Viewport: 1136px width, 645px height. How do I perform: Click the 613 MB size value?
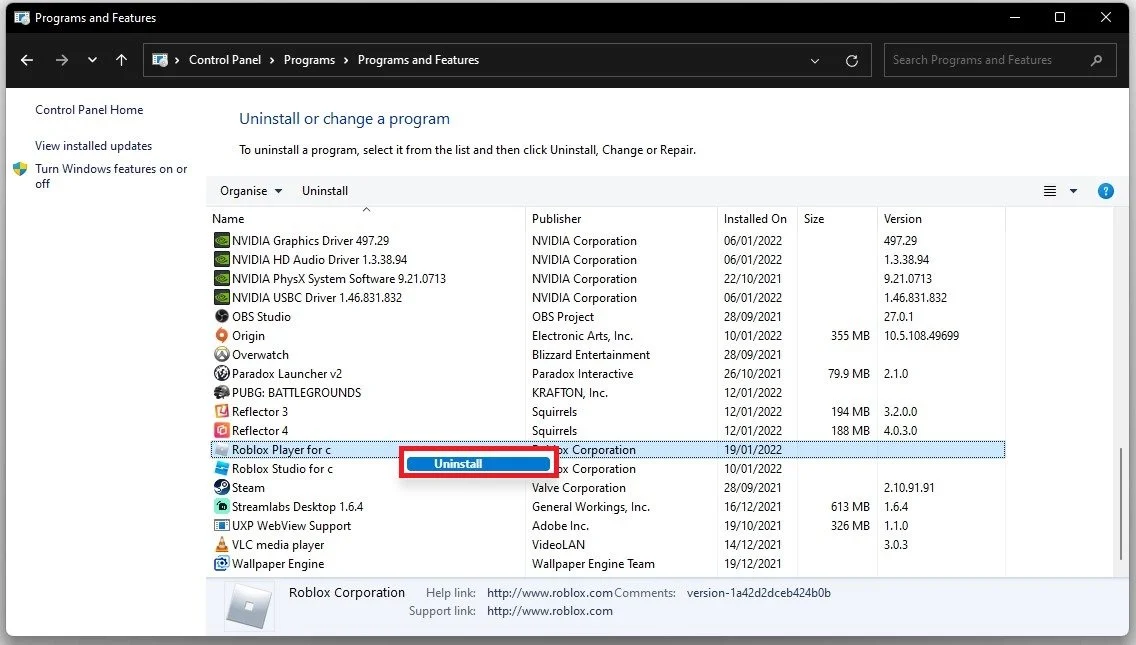coord(850,507)
